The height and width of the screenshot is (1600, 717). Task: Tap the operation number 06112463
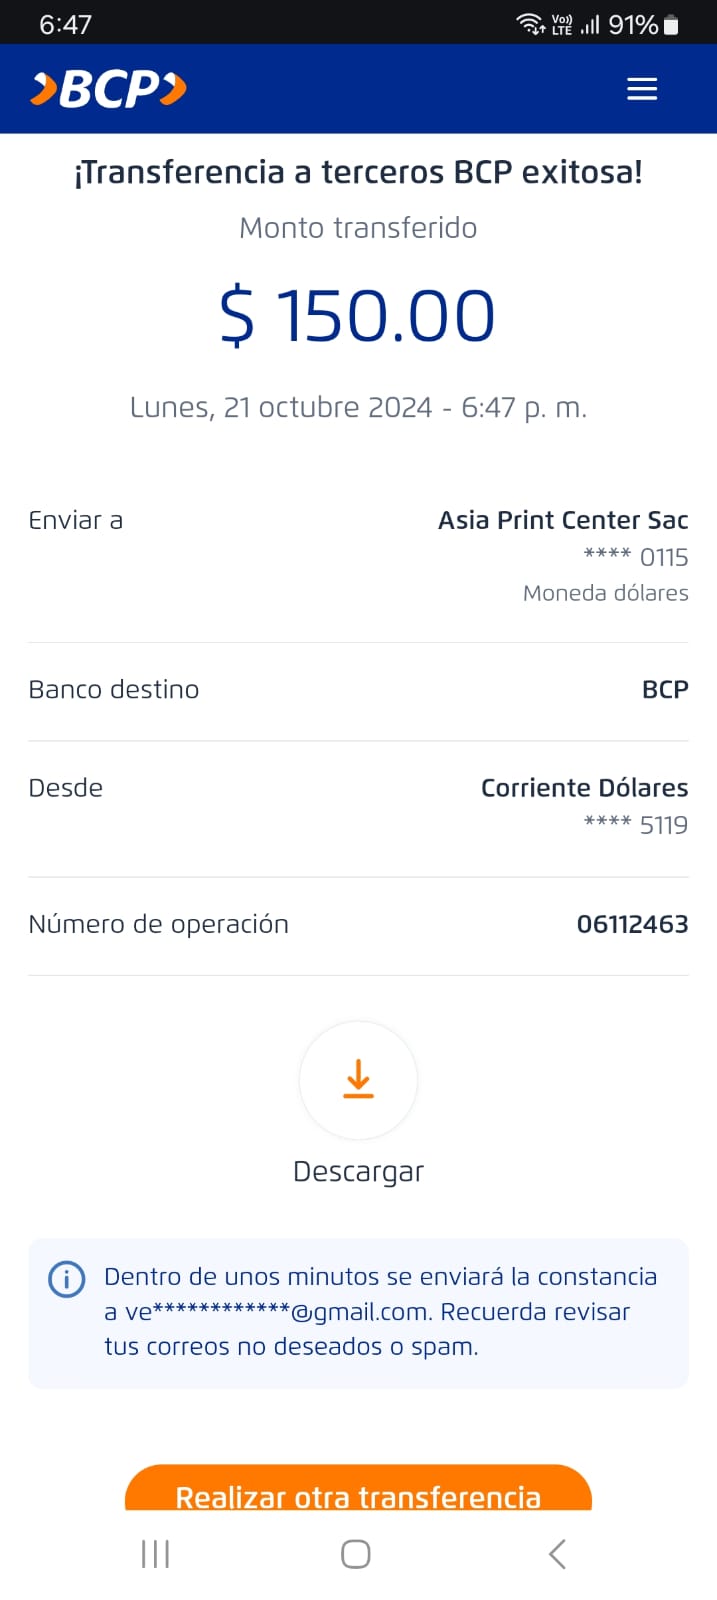click(632, 924)
